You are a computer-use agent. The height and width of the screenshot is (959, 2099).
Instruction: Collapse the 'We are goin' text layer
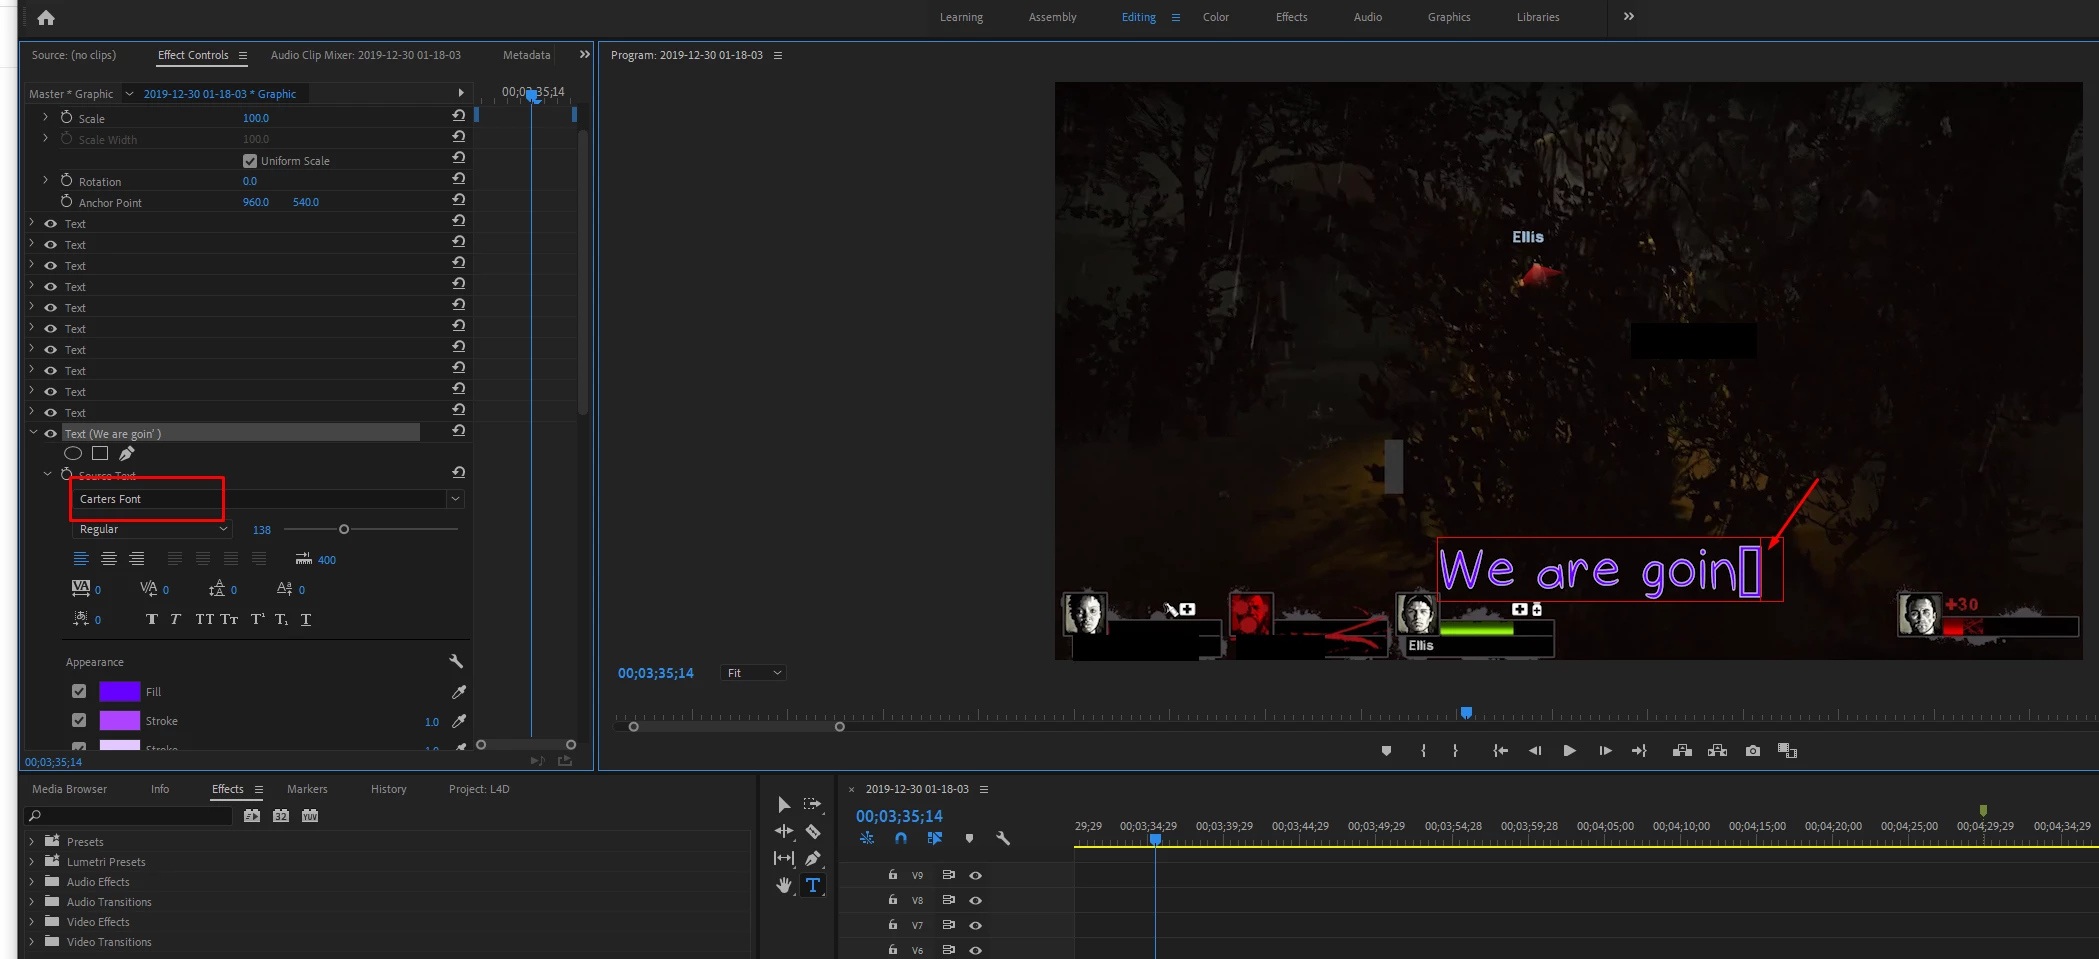click(33, 433)
